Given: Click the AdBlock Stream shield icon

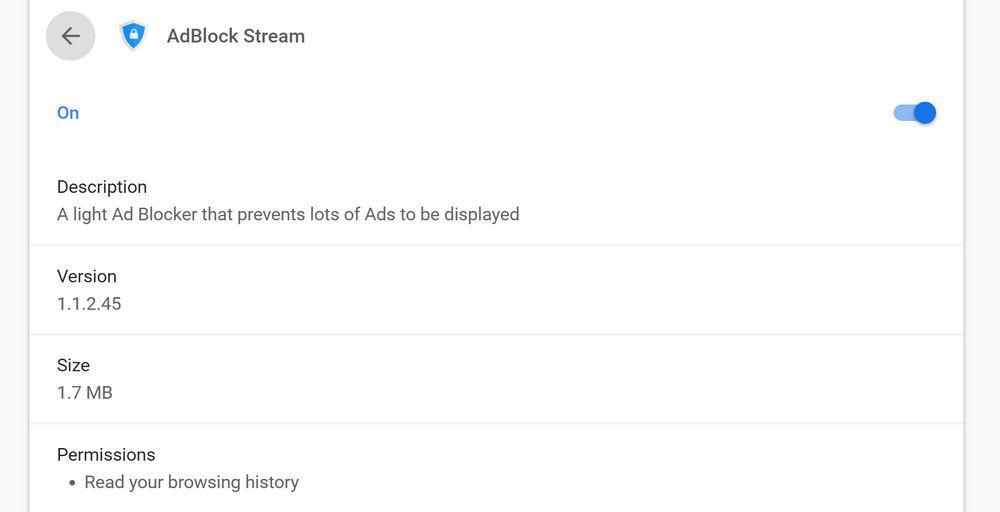Looking at the screenshot, I should click(133, 36).
